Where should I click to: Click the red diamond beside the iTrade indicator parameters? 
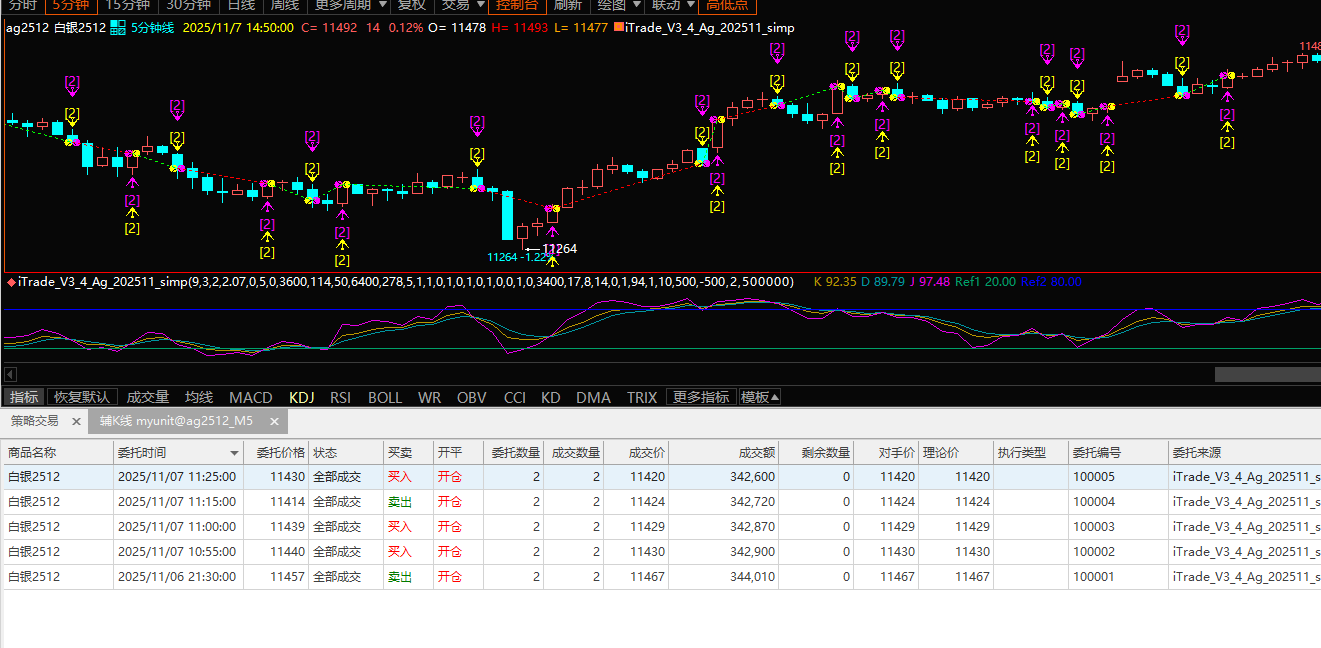11,283
